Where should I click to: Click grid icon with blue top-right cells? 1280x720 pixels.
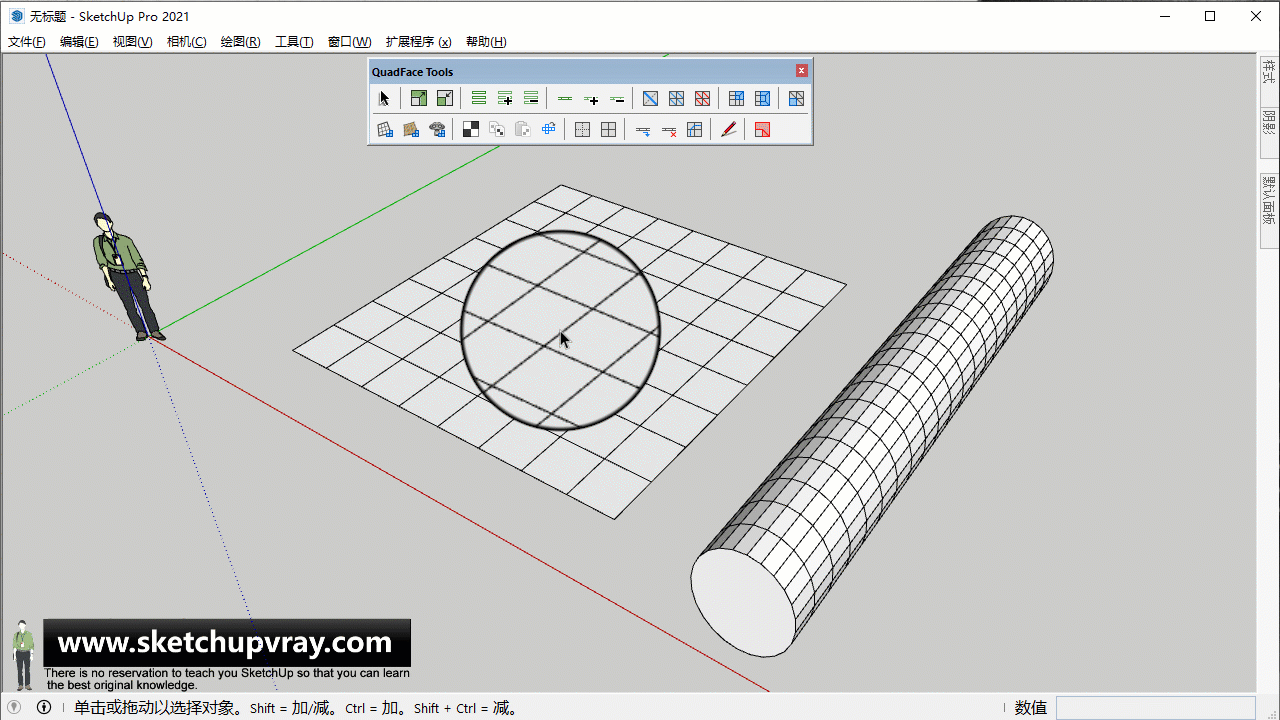736,98
